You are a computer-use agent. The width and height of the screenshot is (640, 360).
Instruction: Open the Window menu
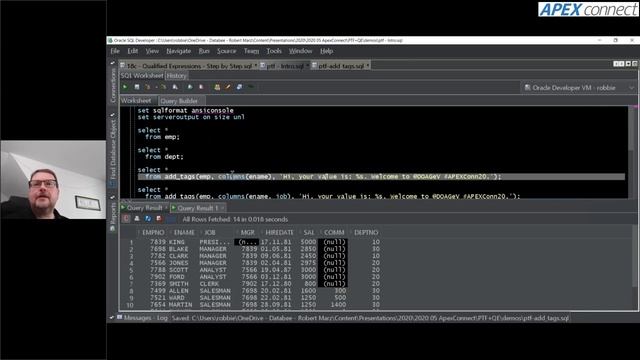300,51
